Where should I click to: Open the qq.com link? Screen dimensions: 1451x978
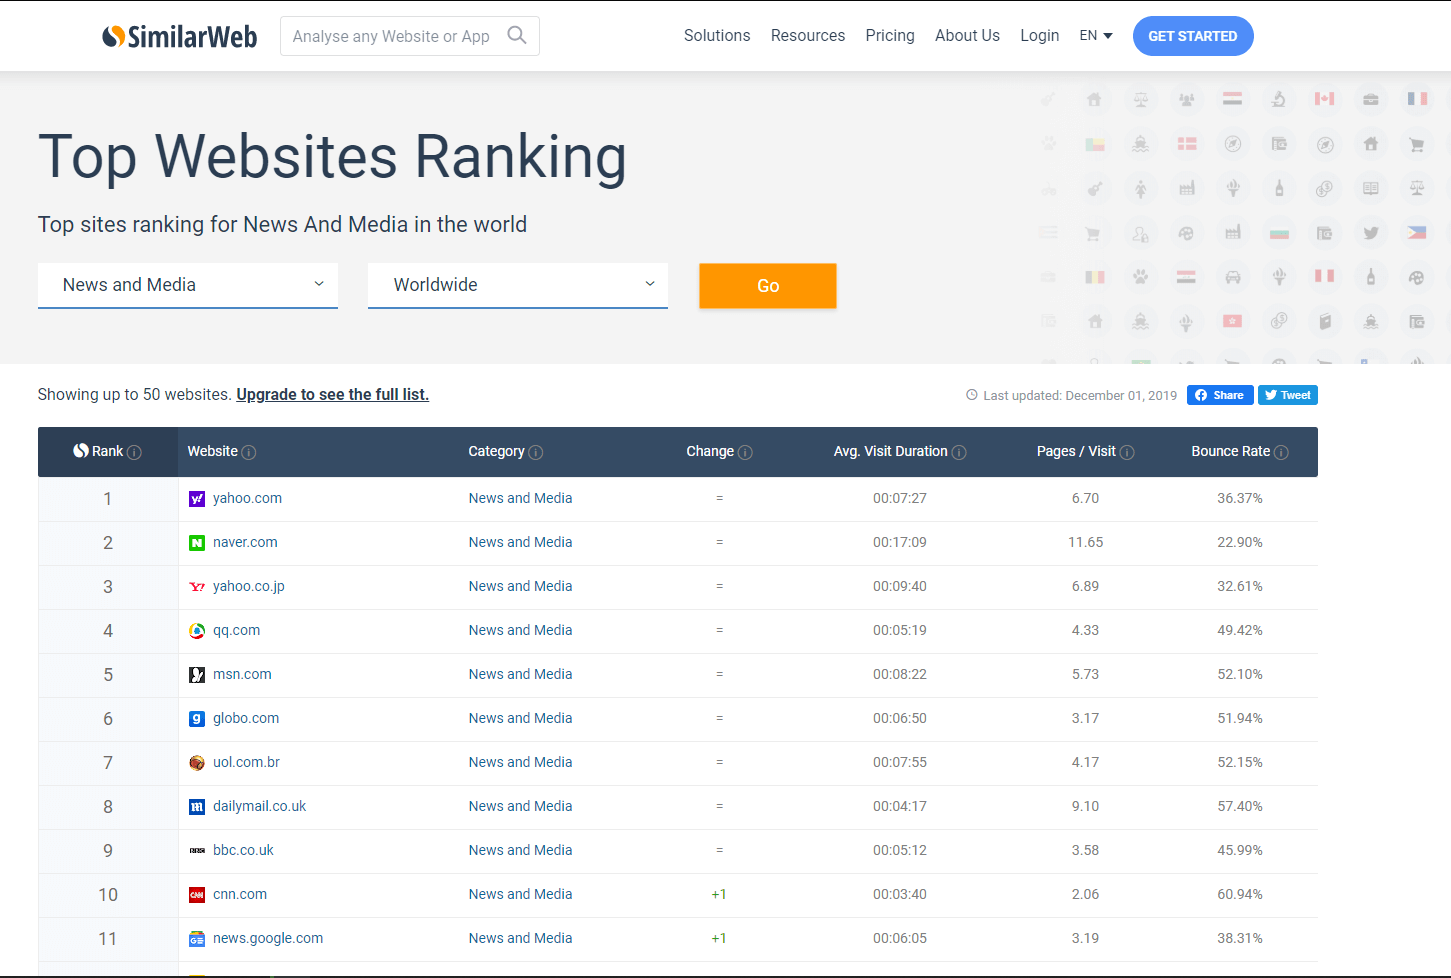[236, 630]
